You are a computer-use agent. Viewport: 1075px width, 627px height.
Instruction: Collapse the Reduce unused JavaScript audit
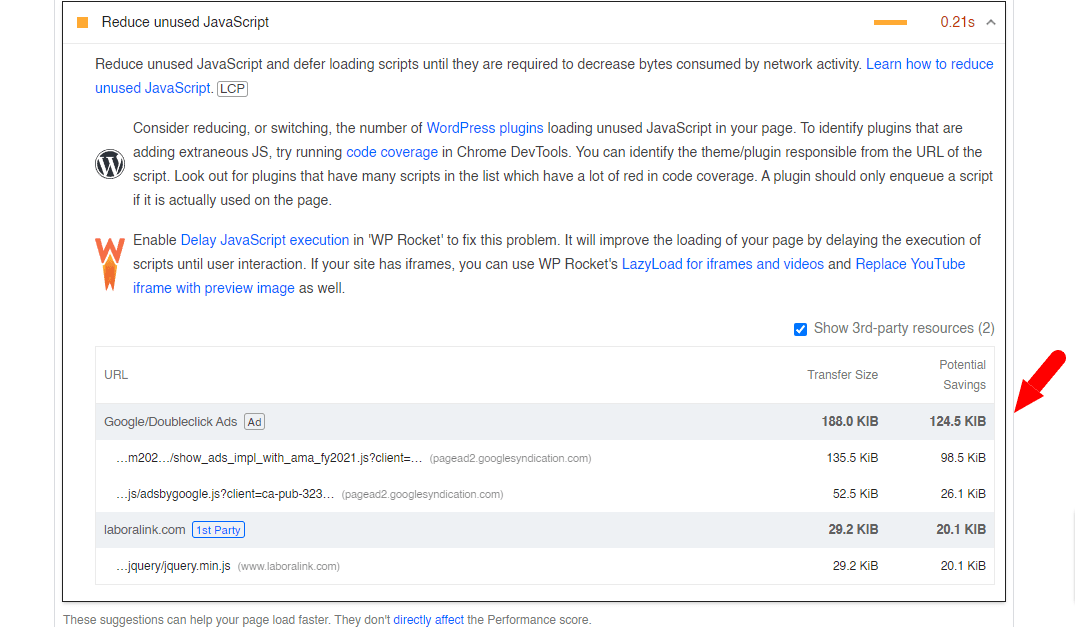point(991,23)
